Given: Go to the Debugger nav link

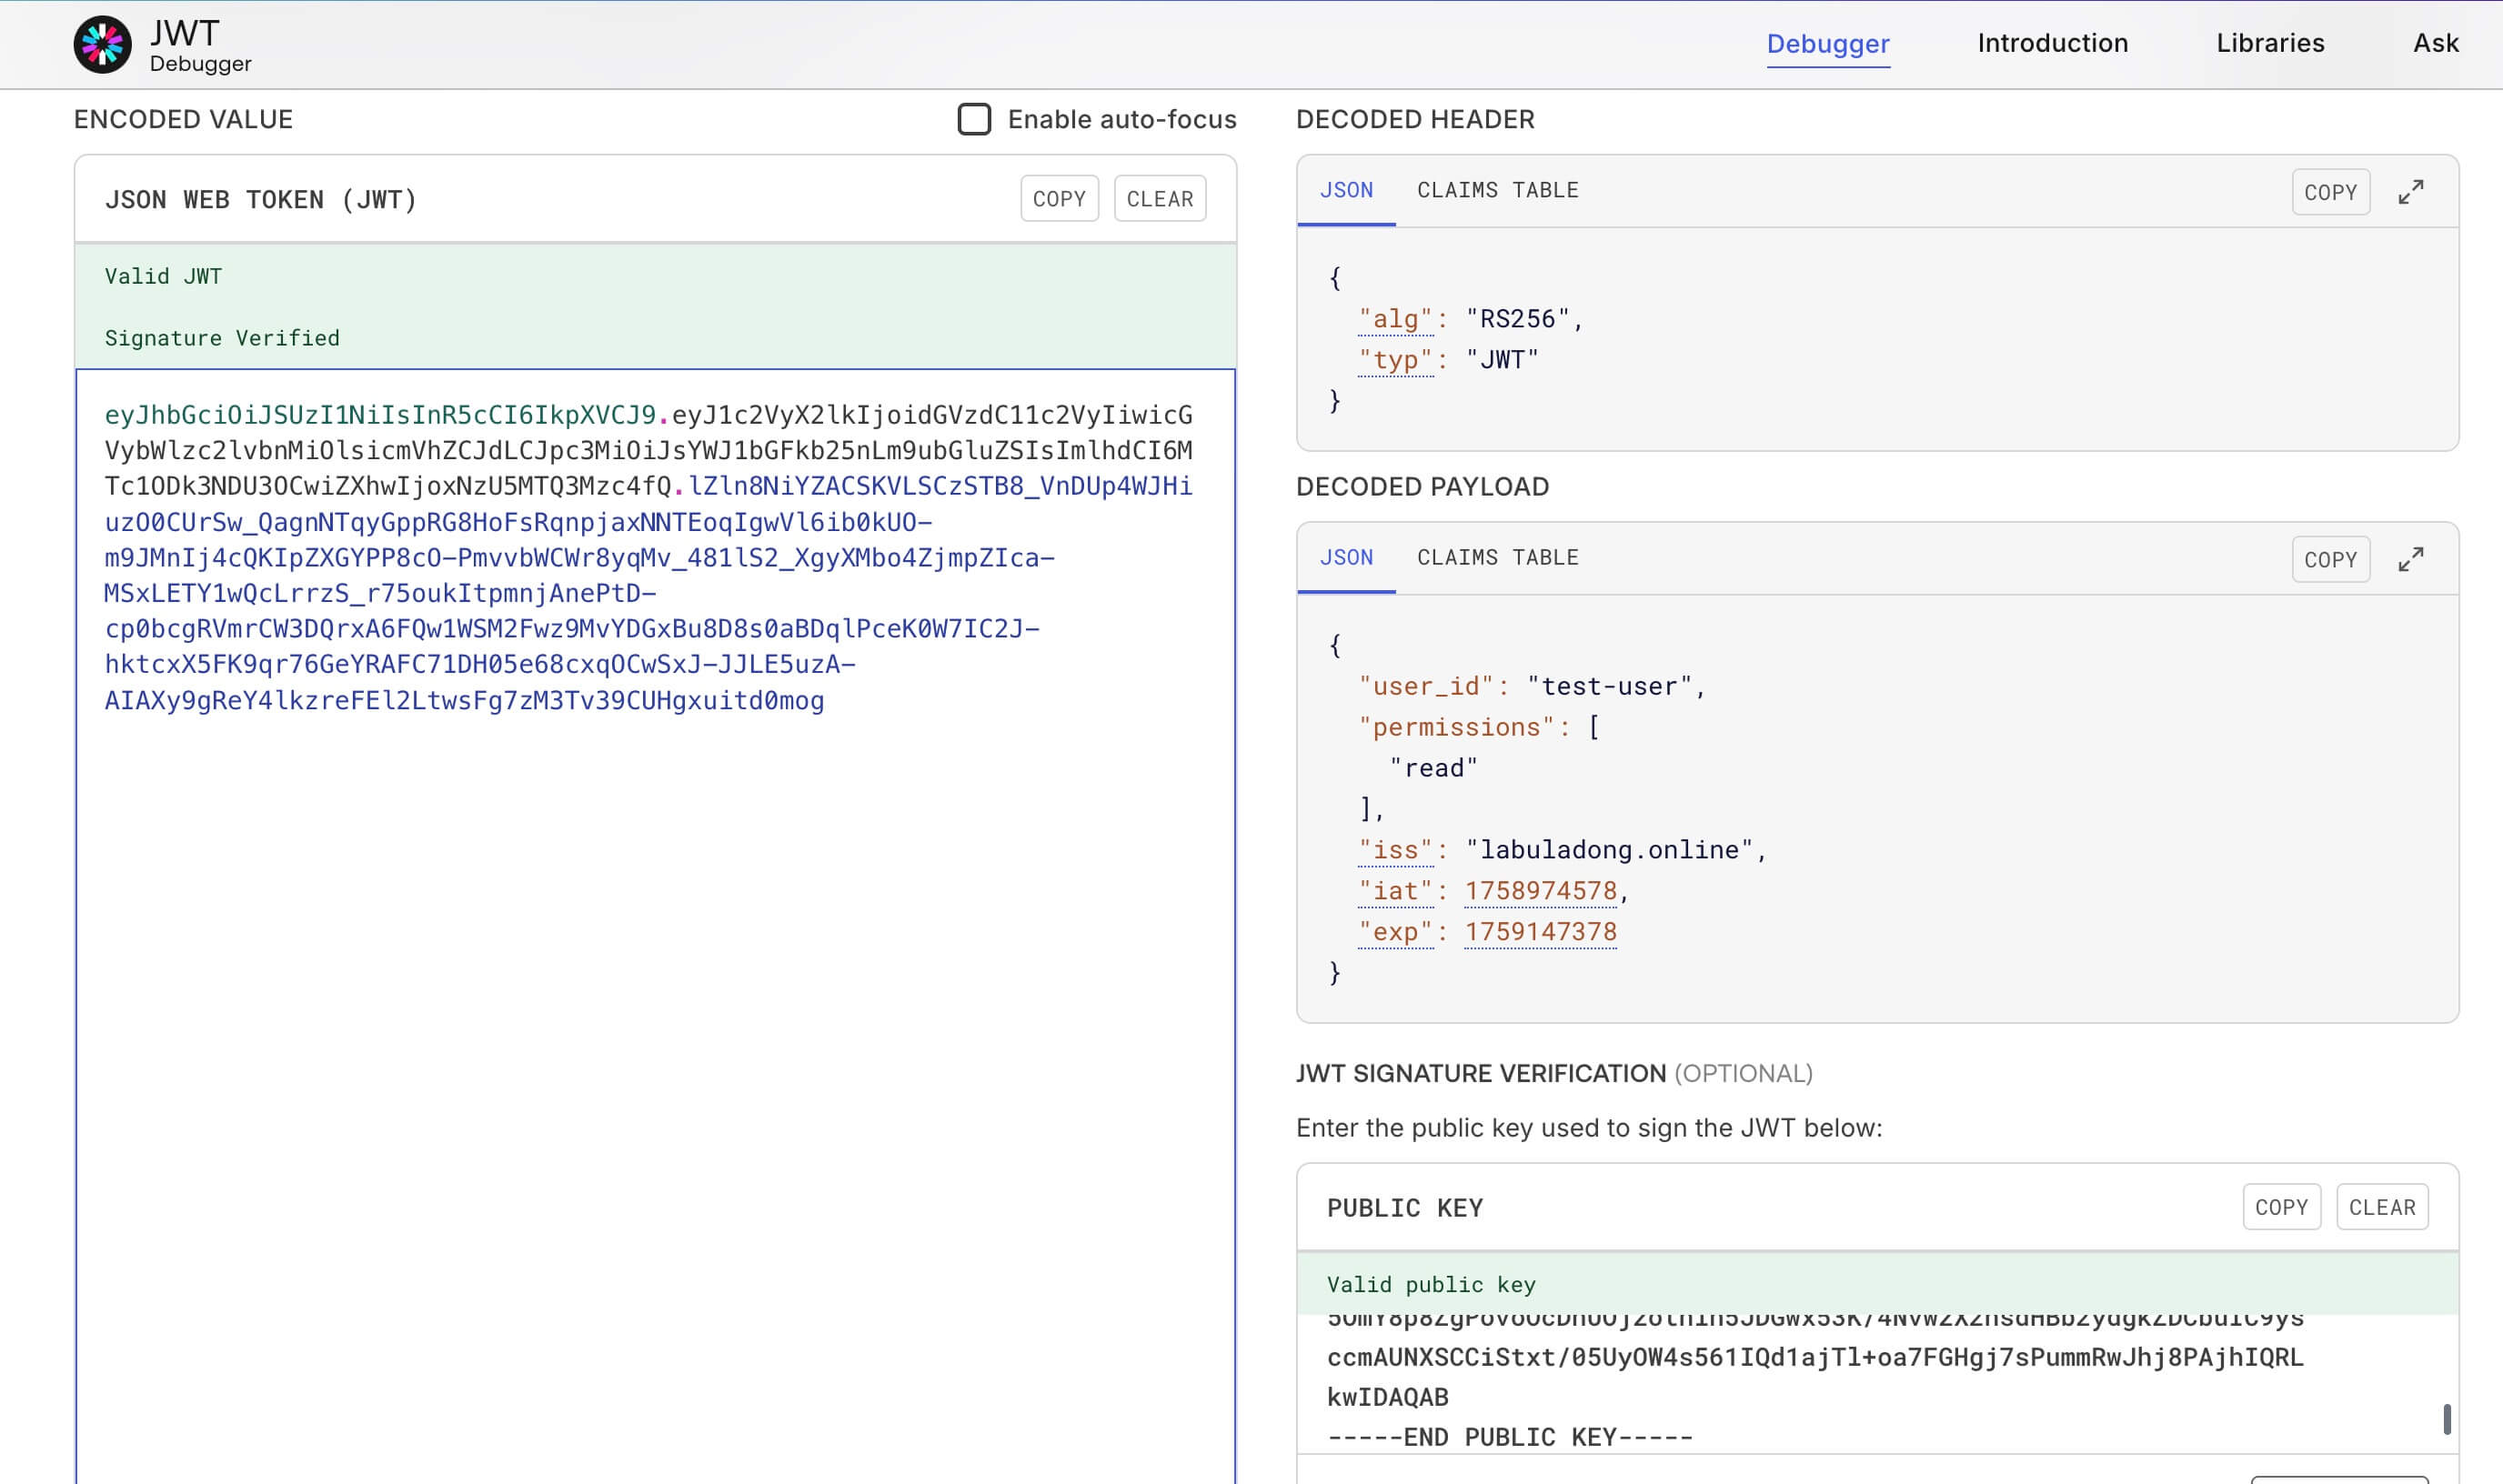Looking at the screenshot, I should [1827, 44].
